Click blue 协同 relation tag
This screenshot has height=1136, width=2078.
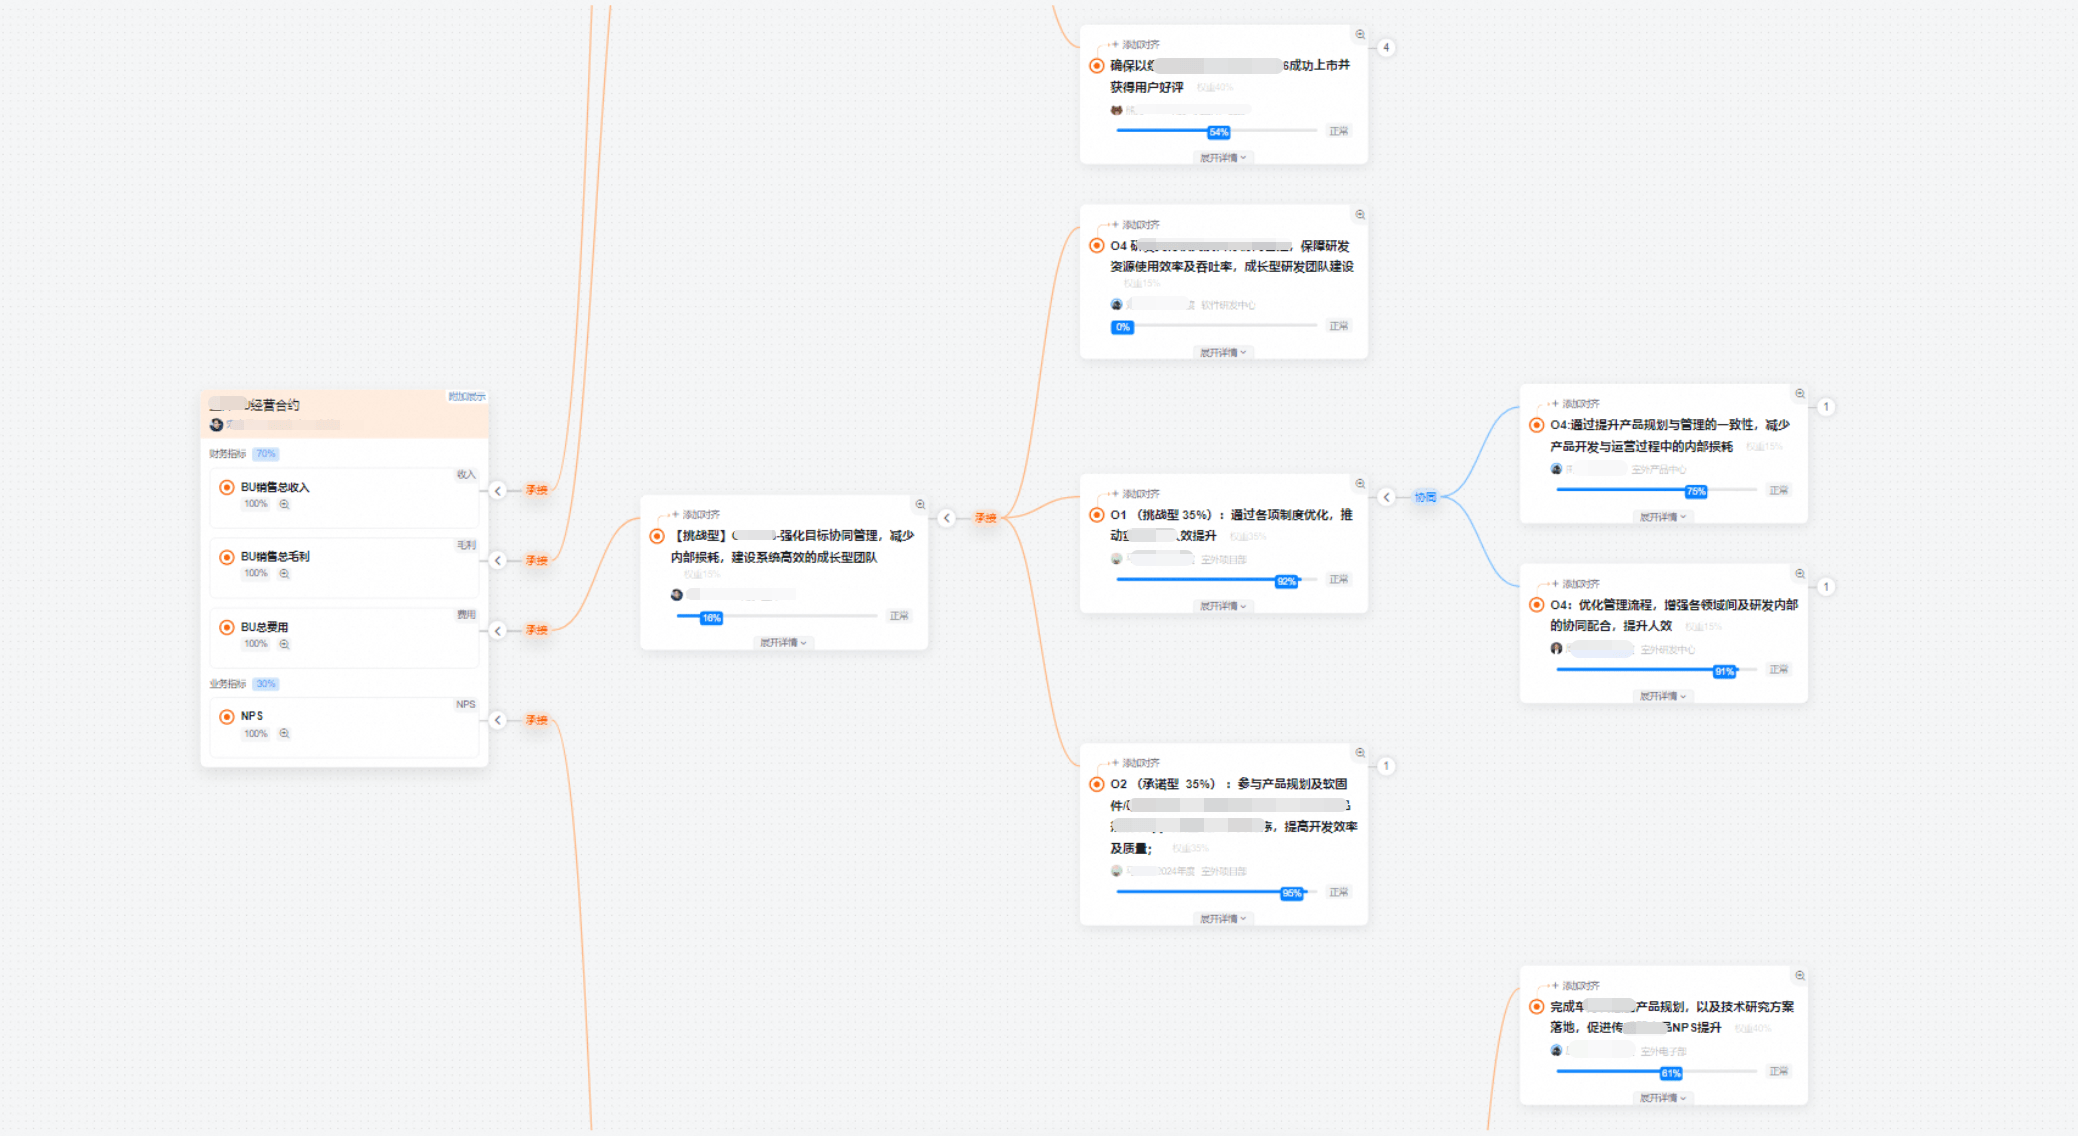pyautogui.click(x=1425, y=497)
